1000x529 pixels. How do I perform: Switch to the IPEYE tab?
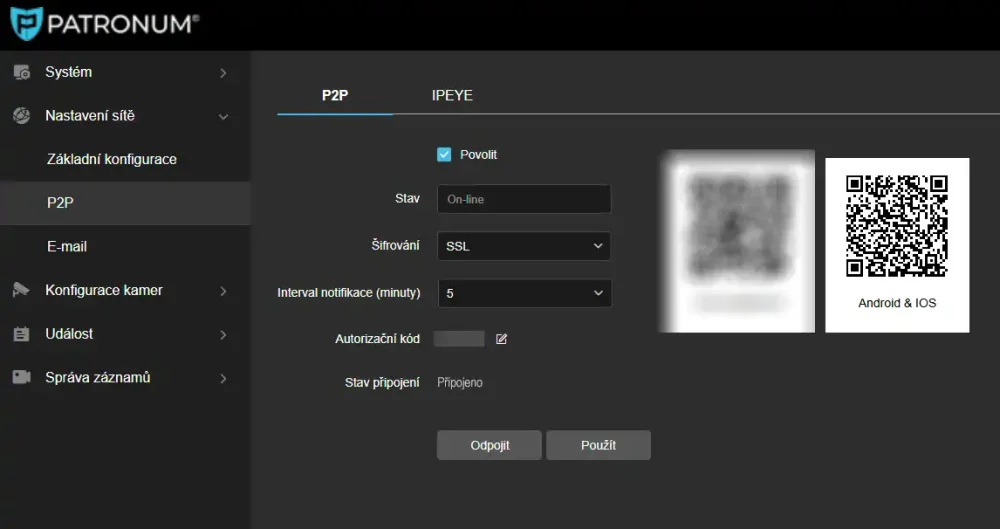[x=452, y=96]
